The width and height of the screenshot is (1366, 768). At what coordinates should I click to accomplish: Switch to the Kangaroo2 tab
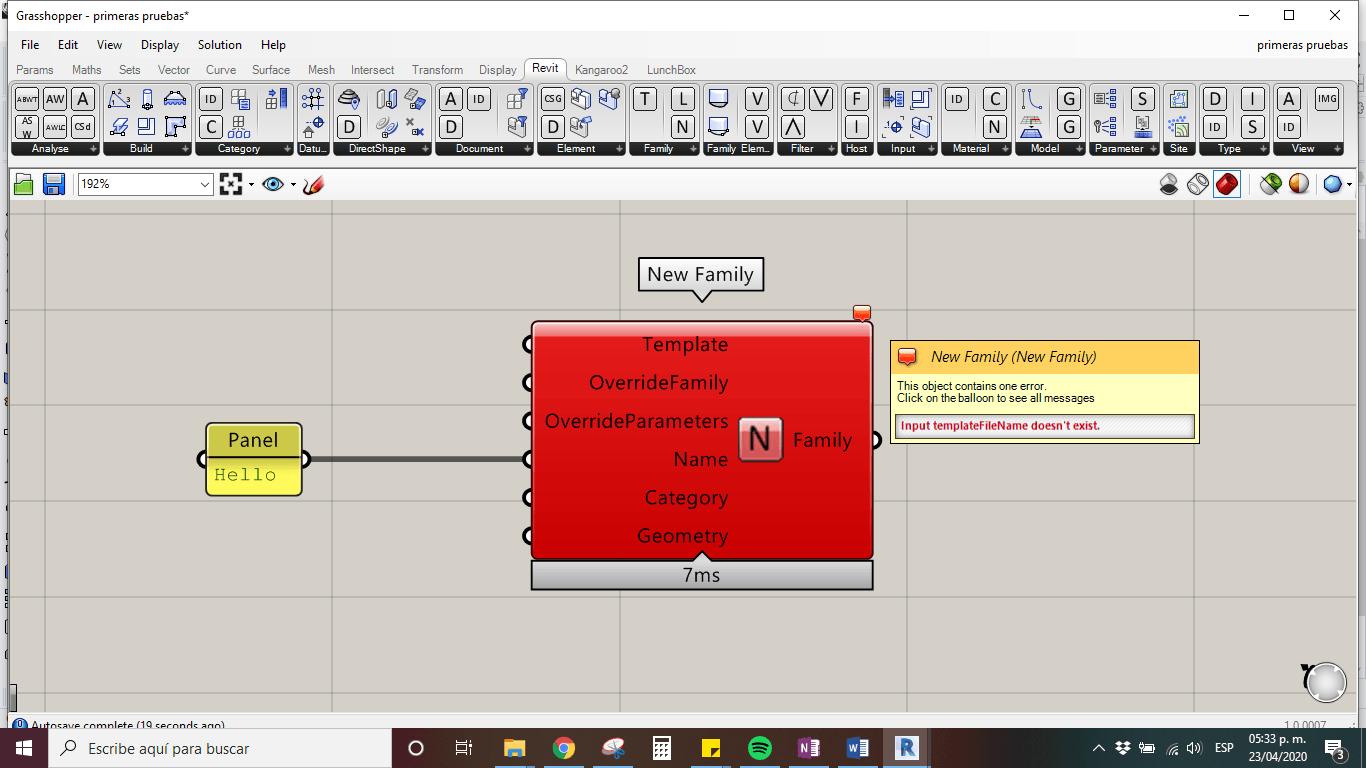601,70
